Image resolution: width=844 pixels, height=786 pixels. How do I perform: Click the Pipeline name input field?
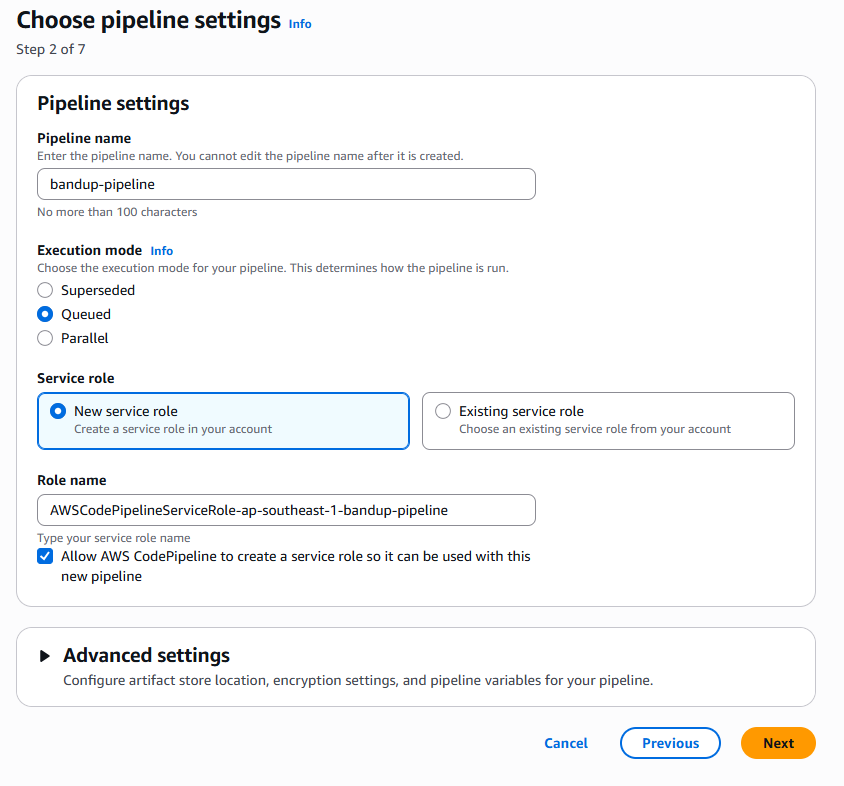tap(286, 184)
